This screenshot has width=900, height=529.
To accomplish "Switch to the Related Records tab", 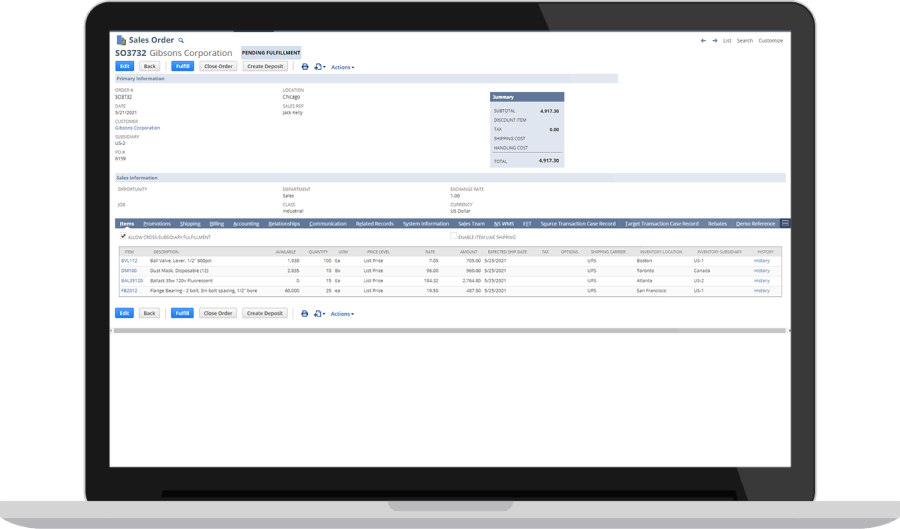I will point(374,224).
